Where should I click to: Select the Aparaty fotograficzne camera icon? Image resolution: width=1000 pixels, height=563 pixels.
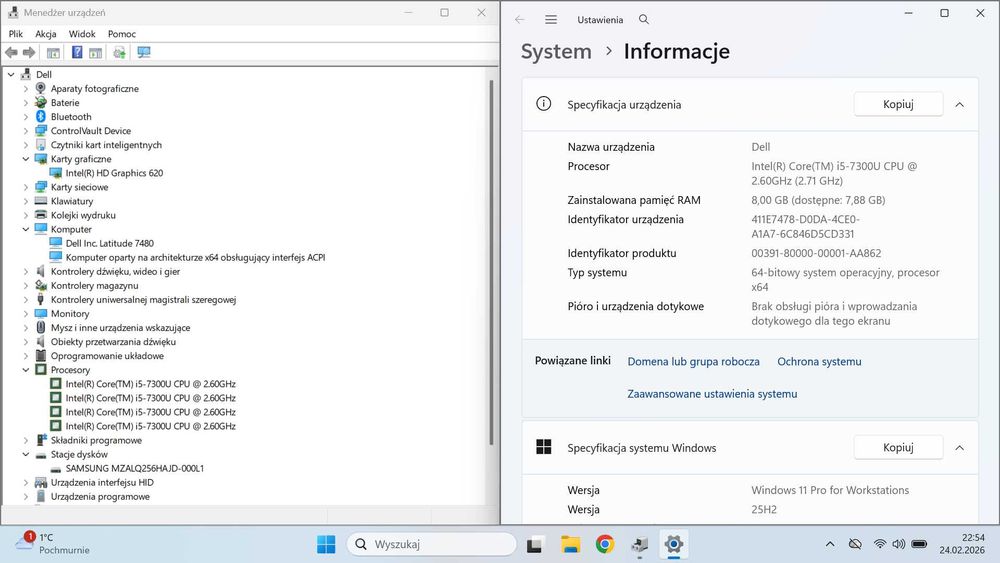click(41, 89)
